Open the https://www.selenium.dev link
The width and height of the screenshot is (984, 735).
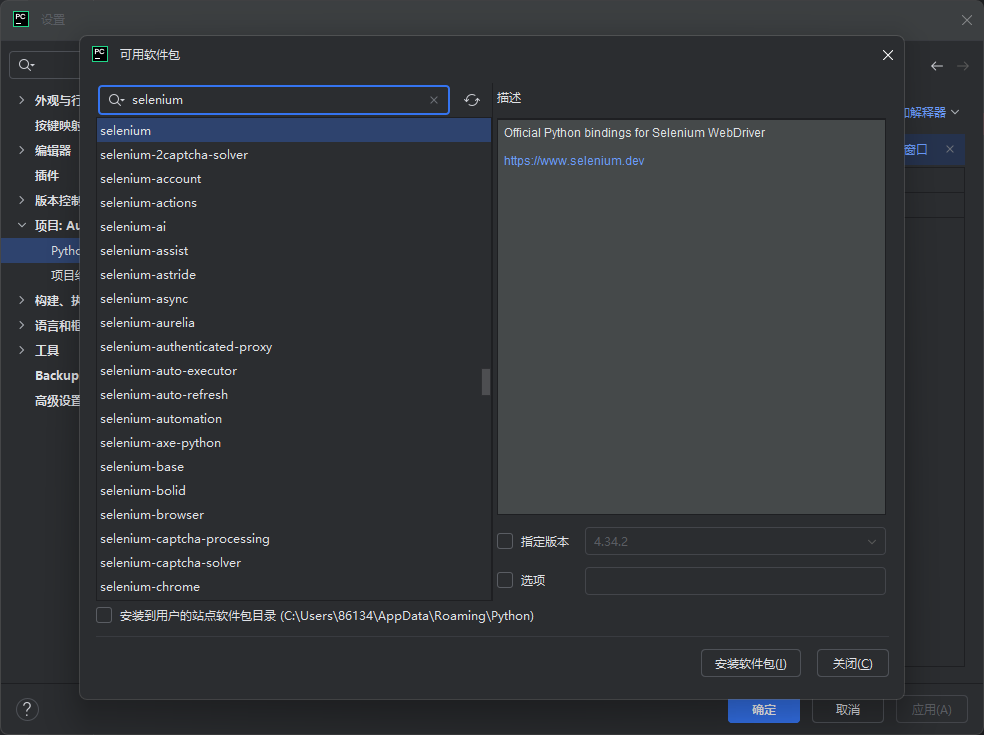click(574, 161)
